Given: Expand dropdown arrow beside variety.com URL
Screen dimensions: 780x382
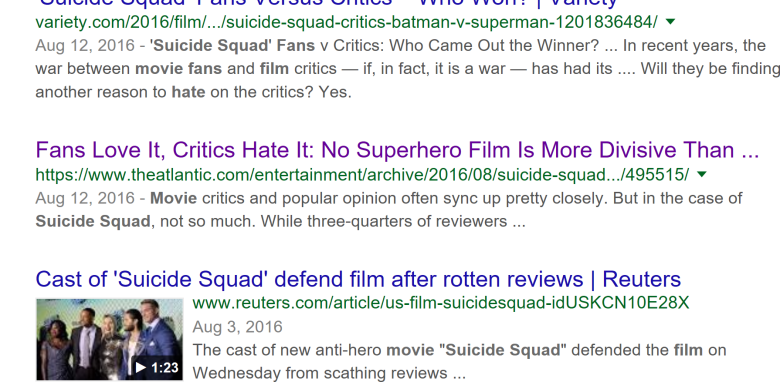Looking at the screenshot, I should pos(671,21).
